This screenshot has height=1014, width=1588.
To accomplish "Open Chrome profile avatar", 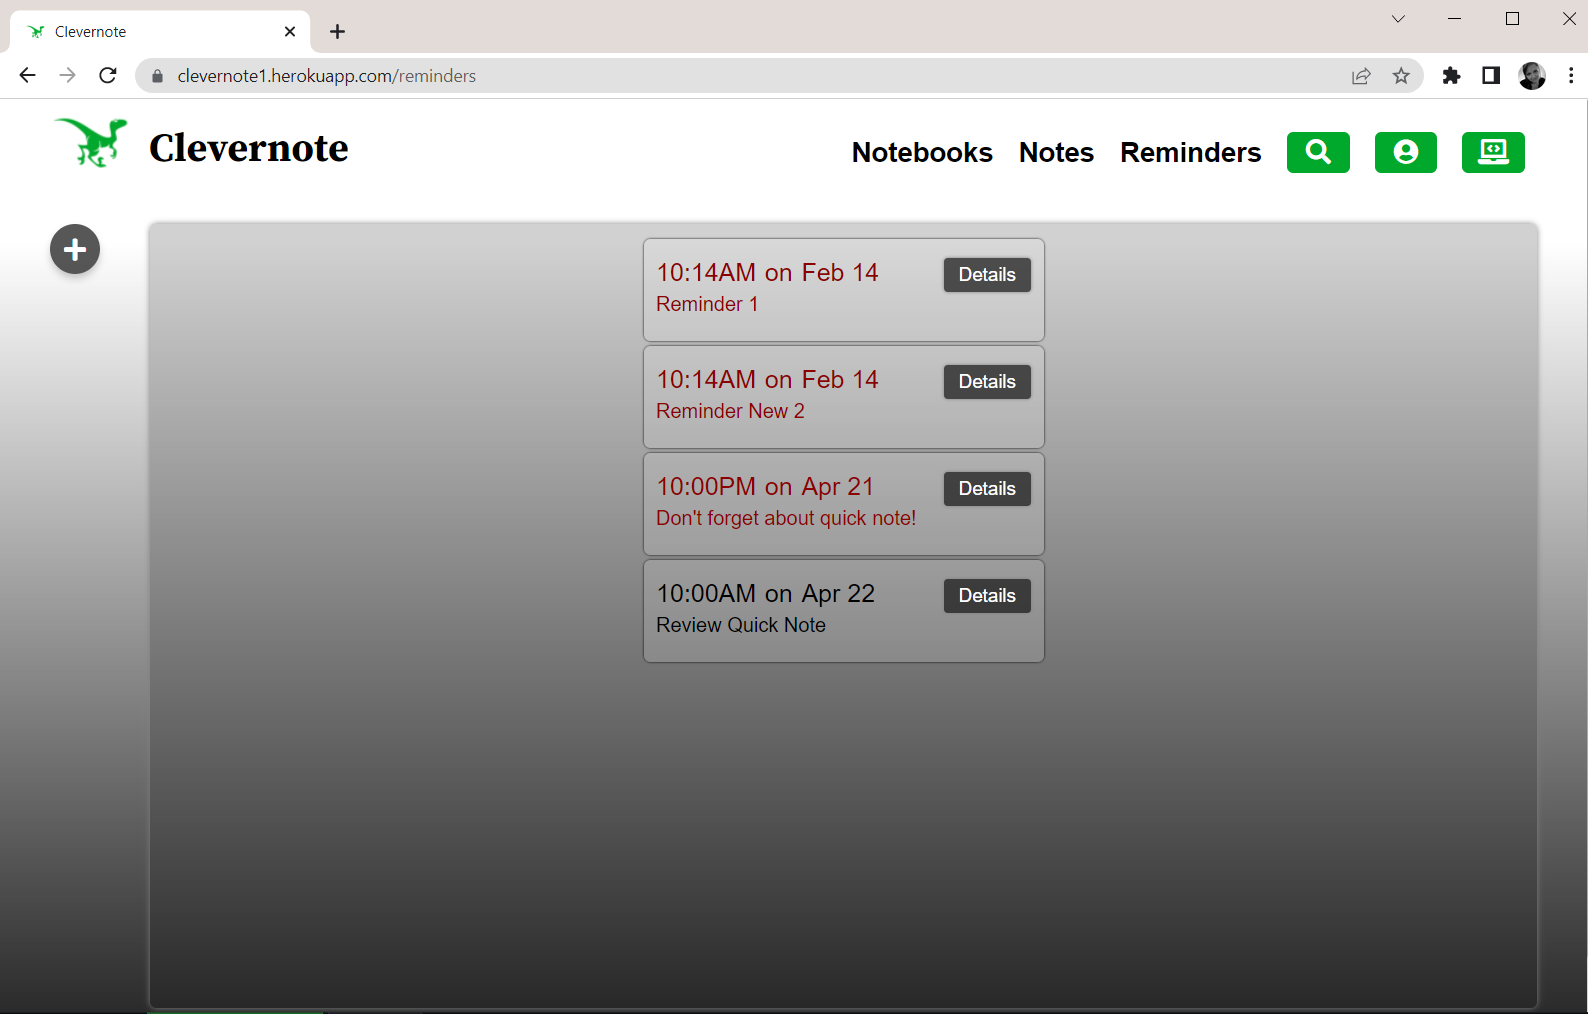I will coord(1532,75).
